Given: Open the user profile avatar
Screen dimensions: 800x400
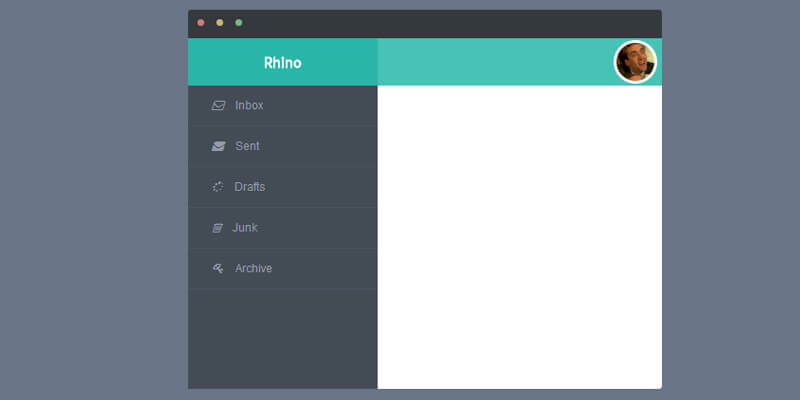Looking at the screenshot, I should 635,62.
